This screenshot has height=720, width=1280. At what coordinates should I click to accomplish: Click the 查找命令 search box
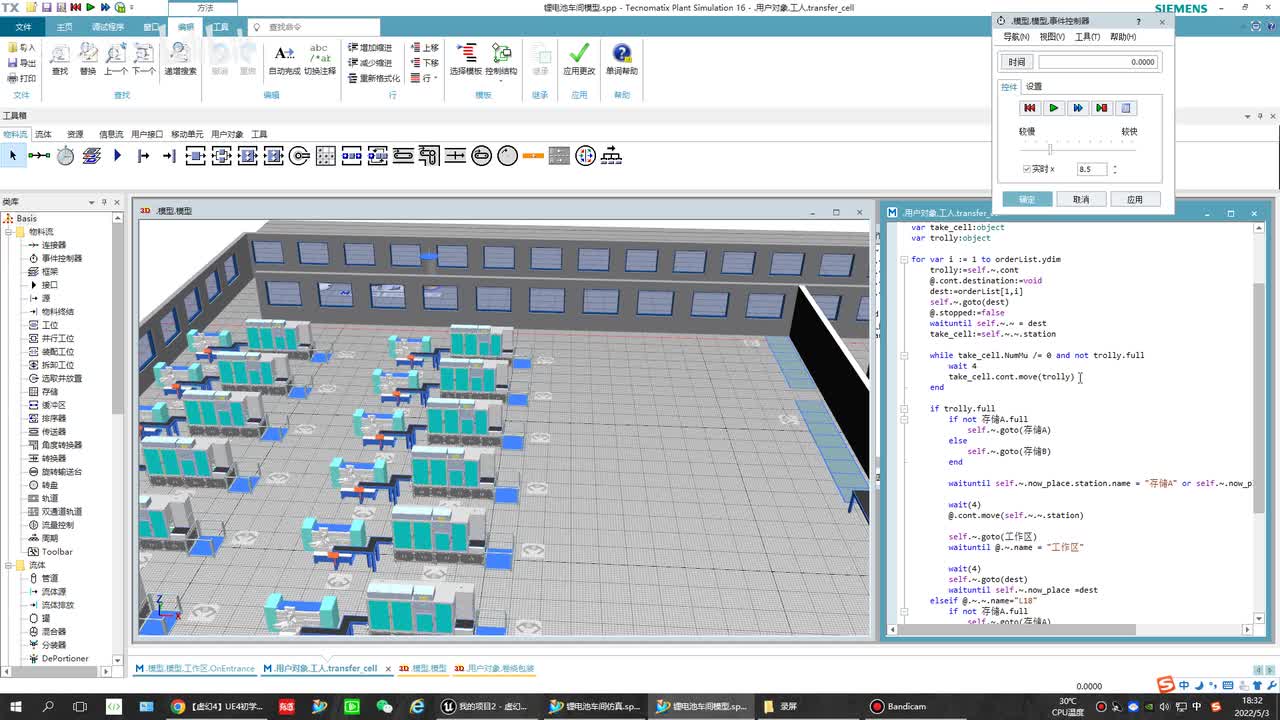[313, 27]
